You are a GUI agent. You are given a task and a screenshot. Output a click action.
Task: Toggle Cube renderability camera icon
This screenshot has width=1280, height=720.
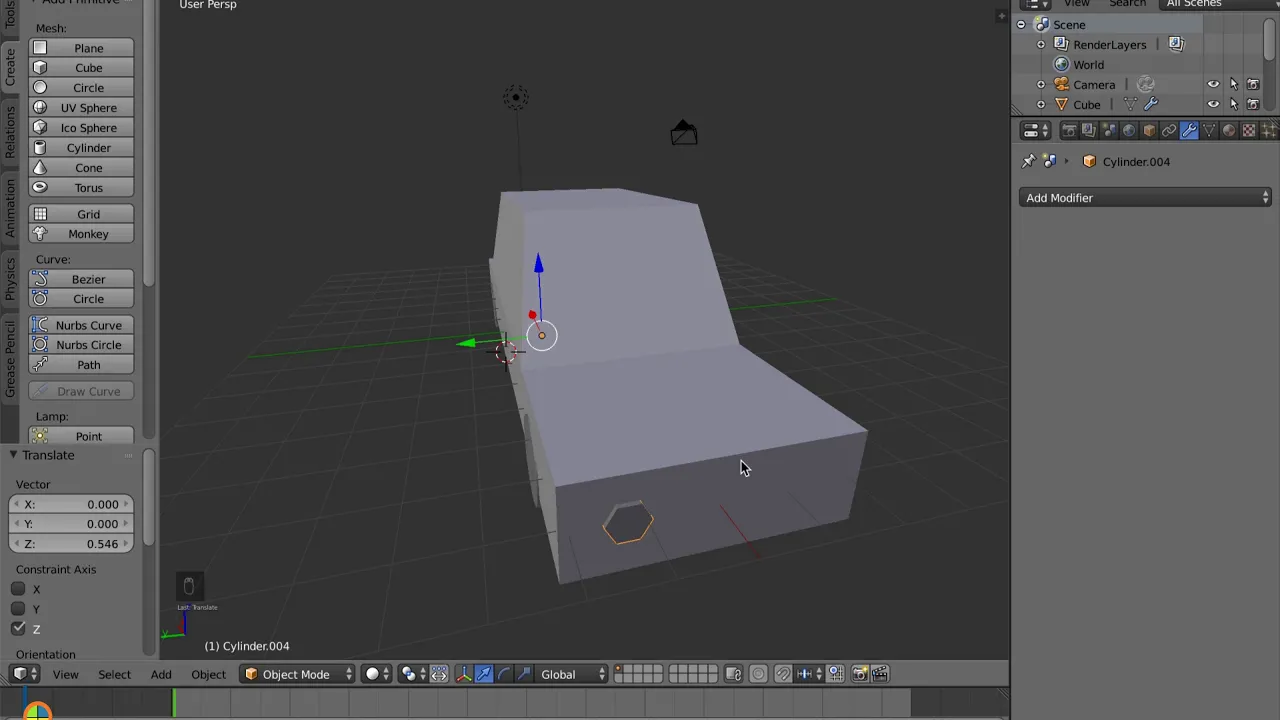click(1253, 105)
